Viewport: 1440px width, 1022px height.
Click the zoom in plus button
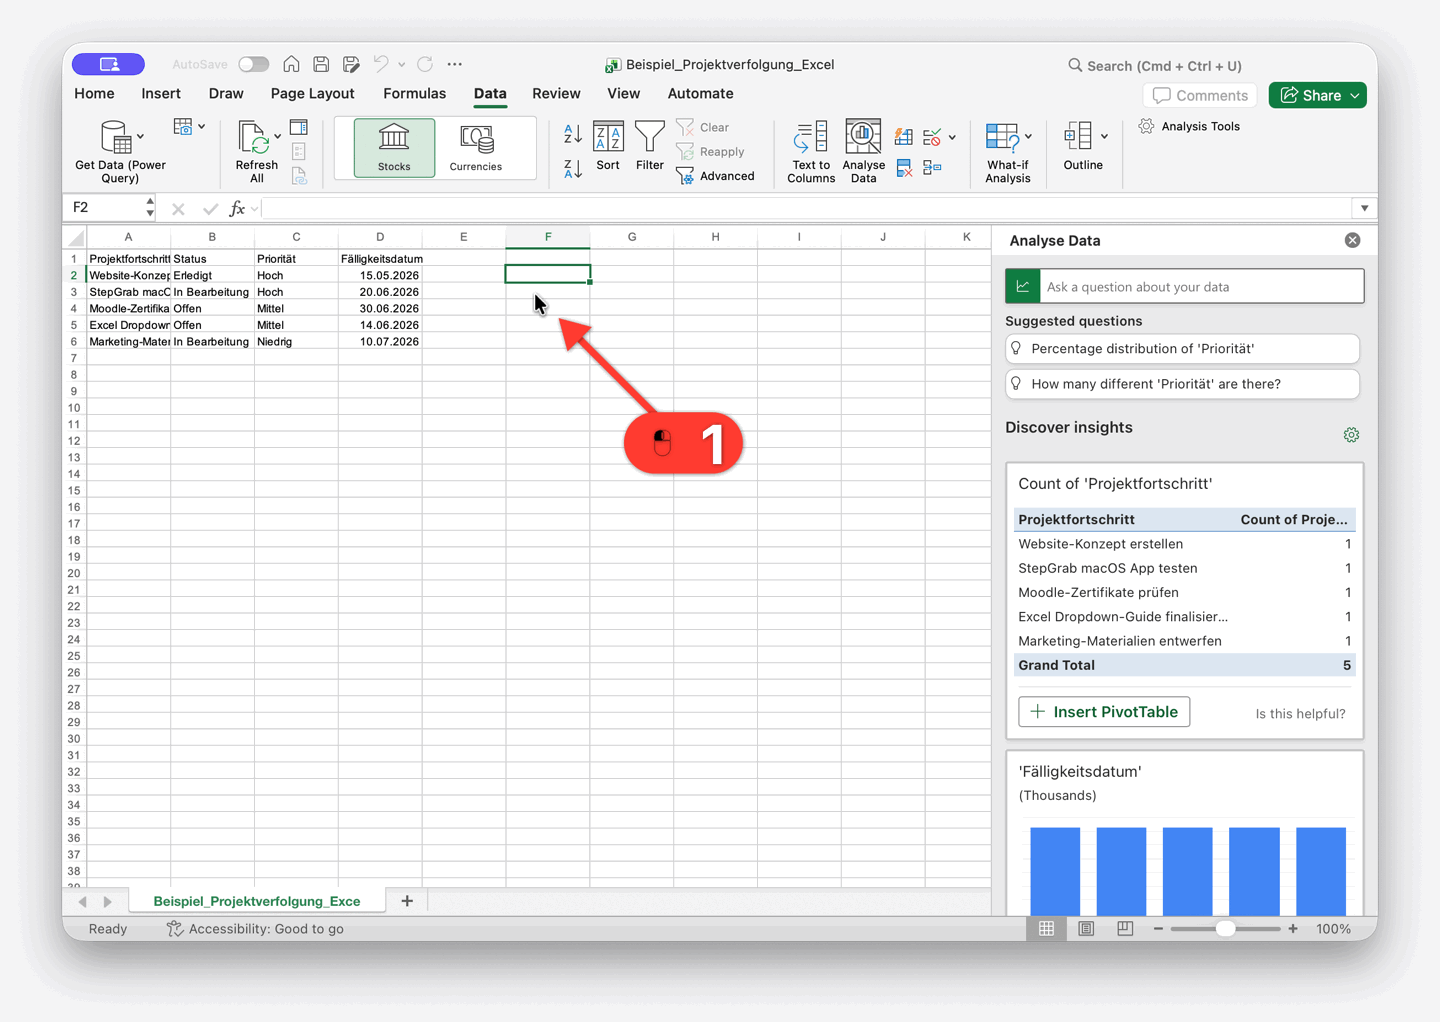point(1293,929)
